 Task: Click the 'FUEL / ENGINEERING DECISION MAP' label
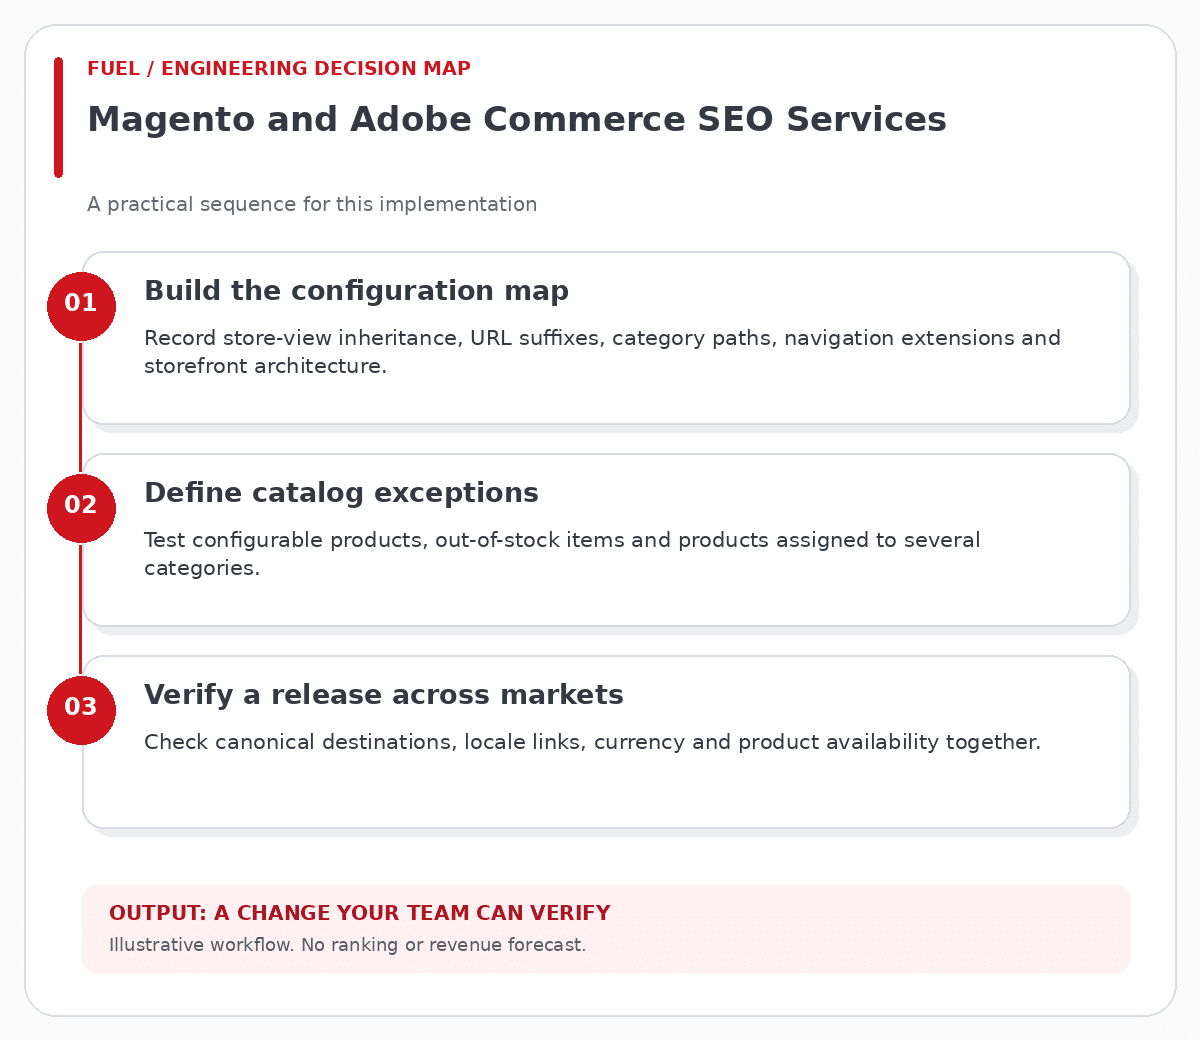(279, 69)
